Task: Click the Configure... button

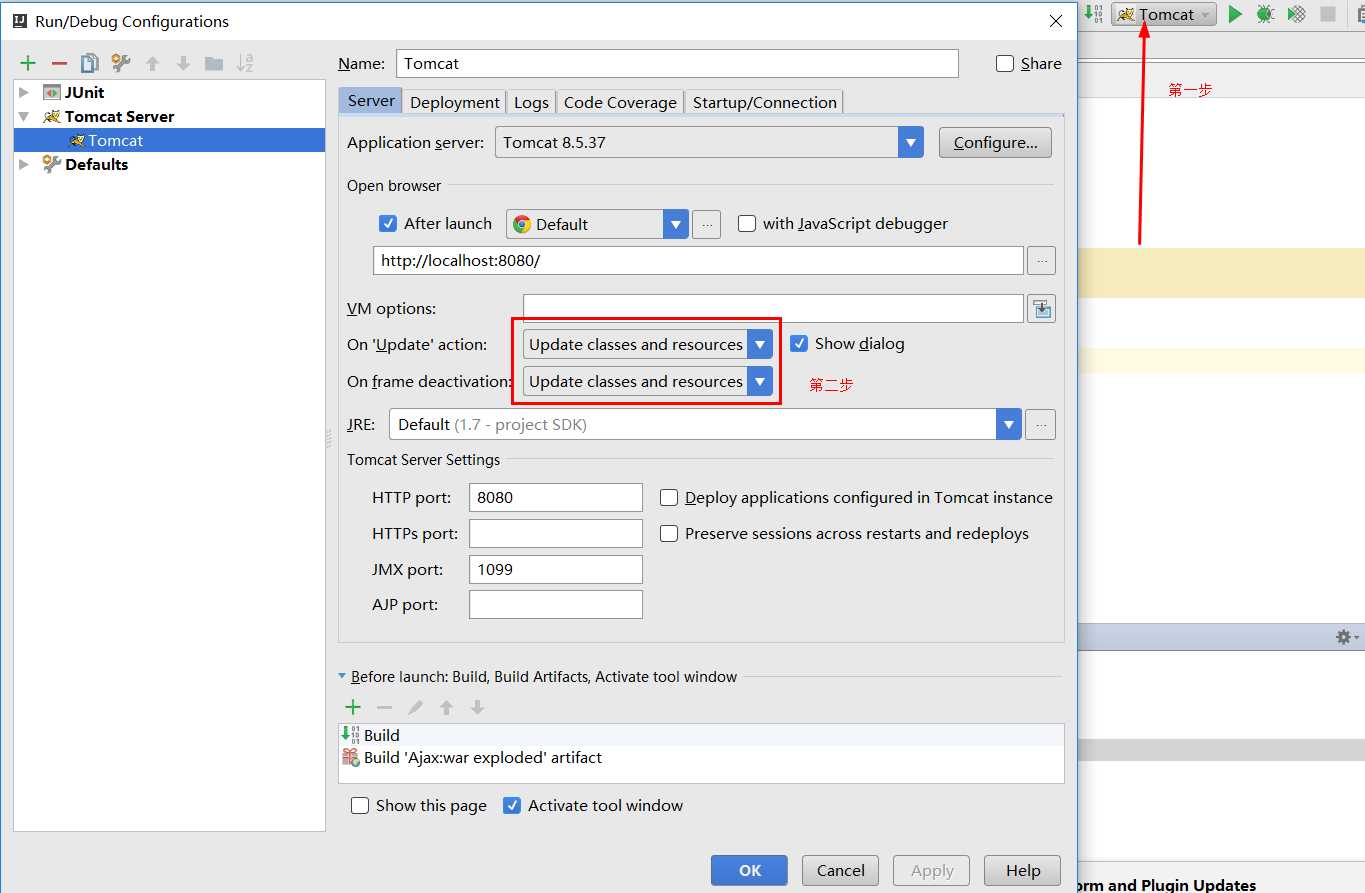Action: coord(995,142)
